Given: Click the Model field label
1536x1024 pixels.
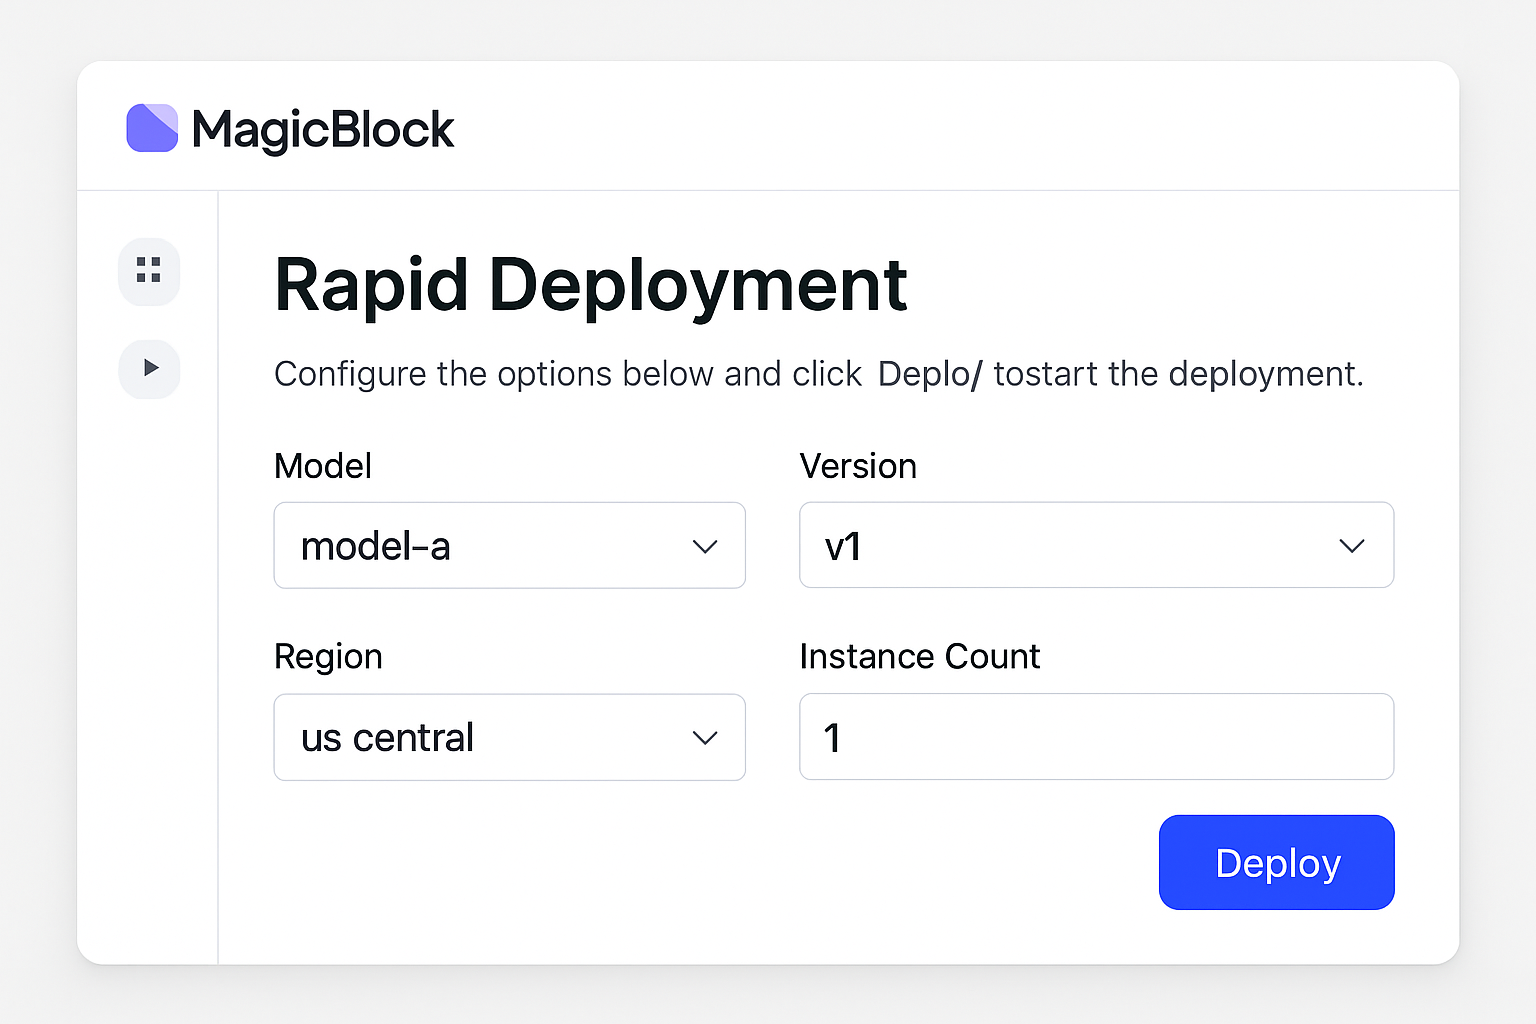Looking at the screenshot, I should point(322,465).
